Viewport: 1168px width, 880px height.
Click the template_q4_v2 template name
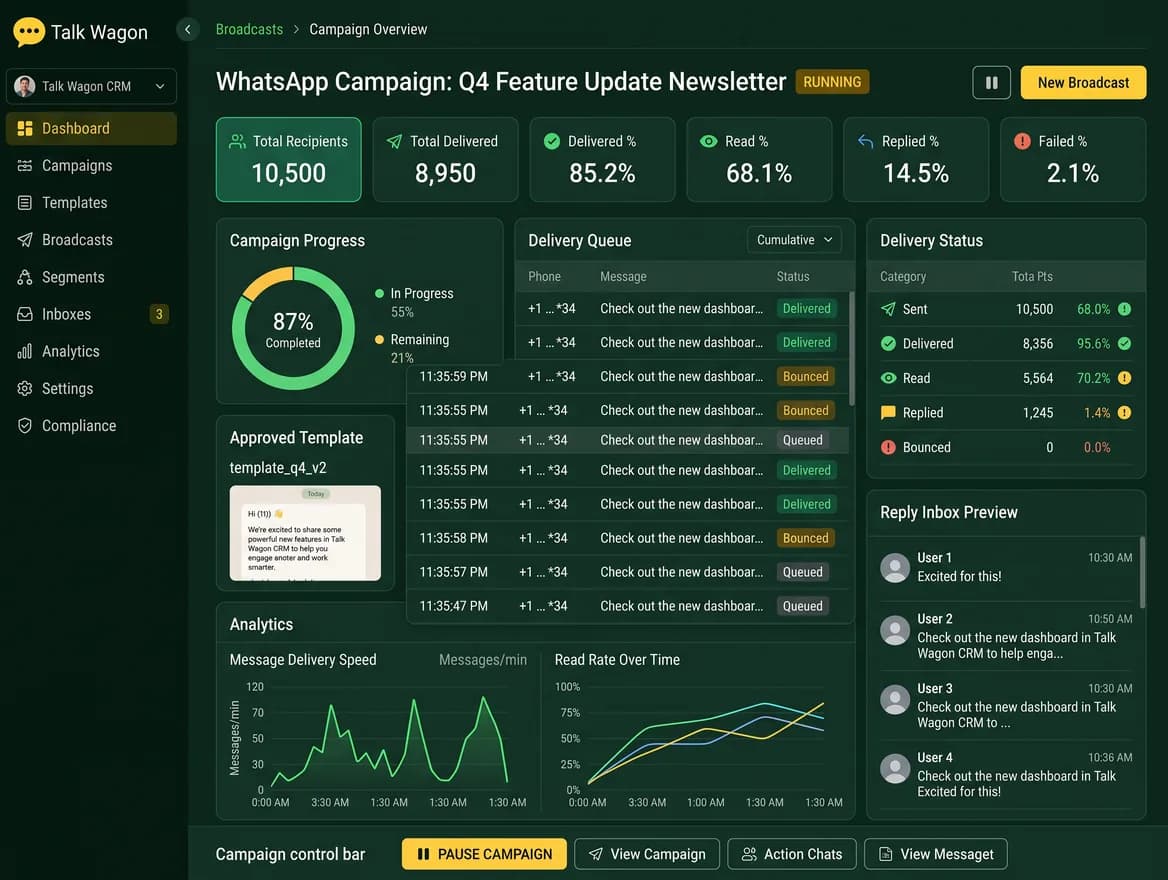[278, 468]
